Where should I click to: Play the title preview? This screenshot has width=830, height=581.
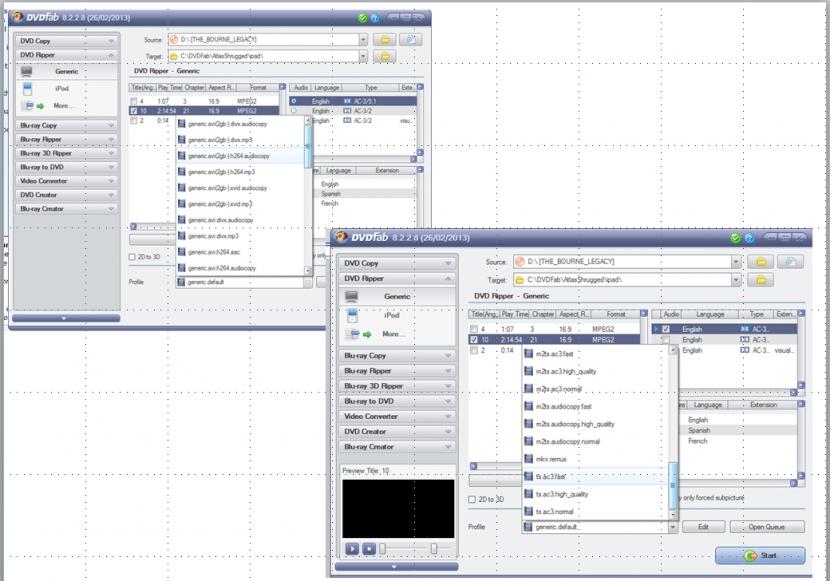pos(352,549)
